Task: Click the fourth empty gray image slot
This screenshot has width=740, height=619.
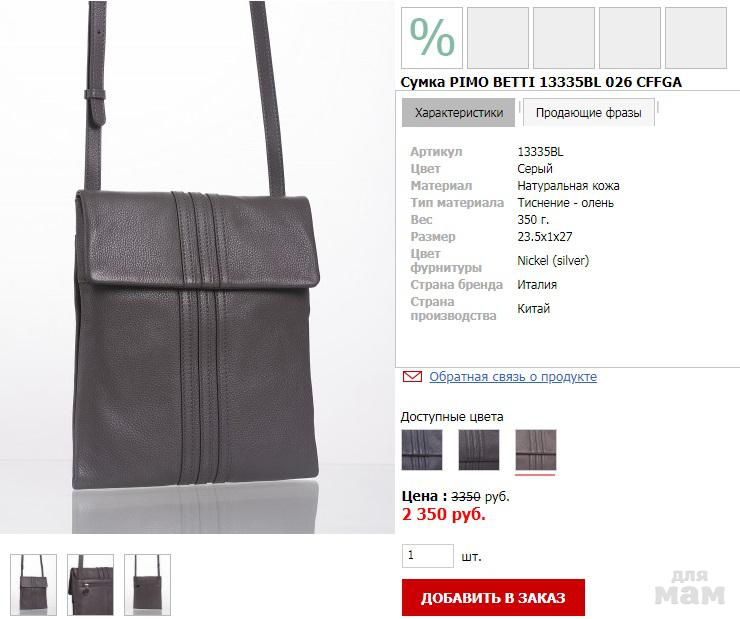Action: pos(630,38)
